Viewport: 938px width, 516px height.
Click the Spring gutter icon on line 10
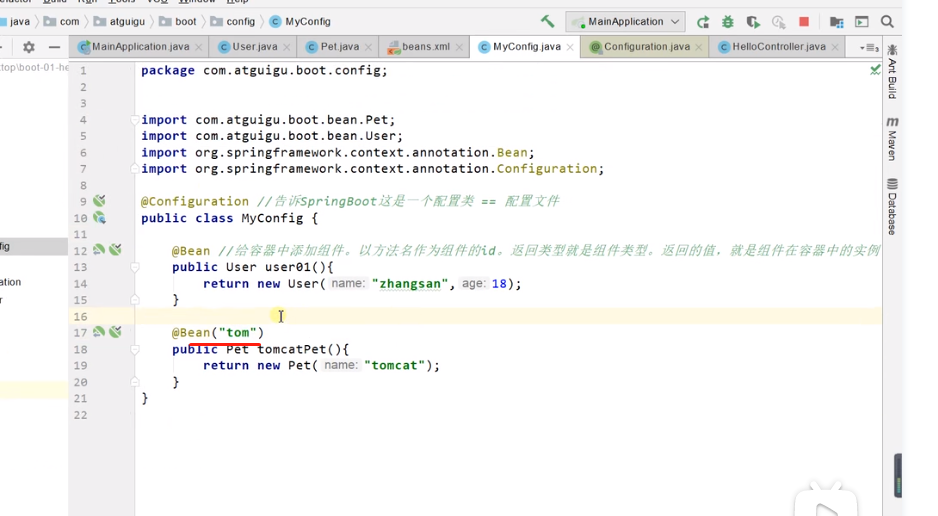point(99,218)
